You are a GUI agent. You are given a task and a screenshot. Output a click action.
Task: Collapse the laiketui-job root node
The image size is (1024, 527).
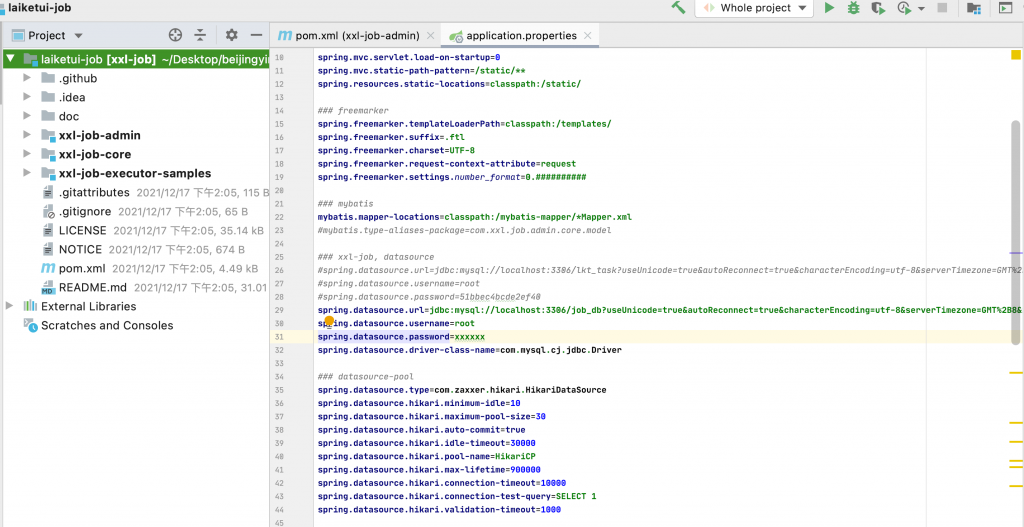(11, 59)
